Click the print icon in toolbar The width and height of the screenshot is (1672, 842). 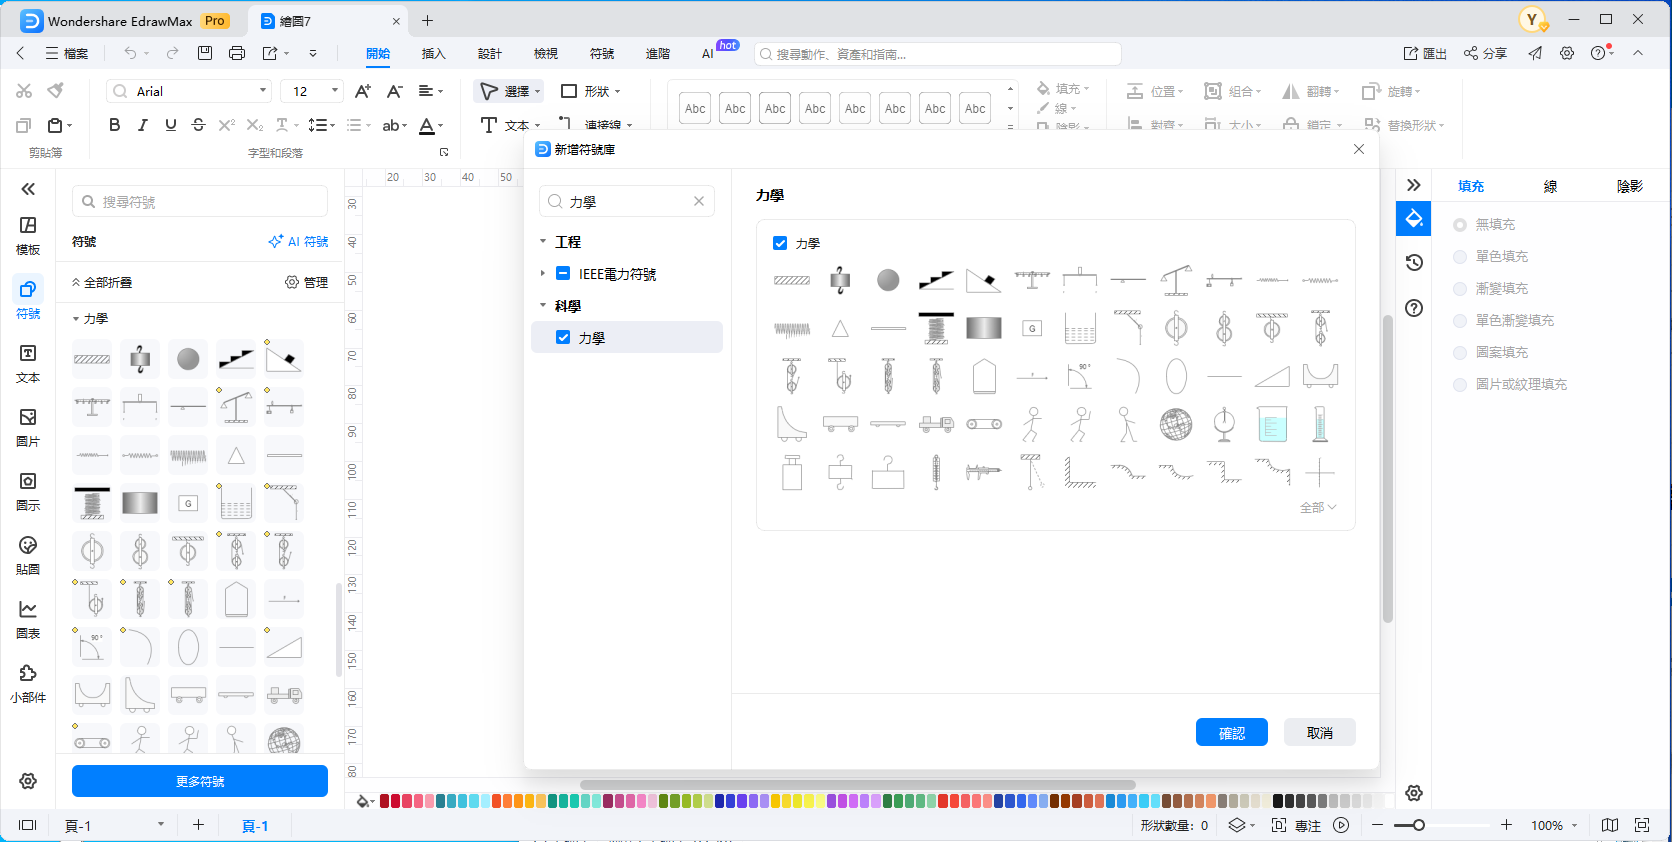point(237,53)
